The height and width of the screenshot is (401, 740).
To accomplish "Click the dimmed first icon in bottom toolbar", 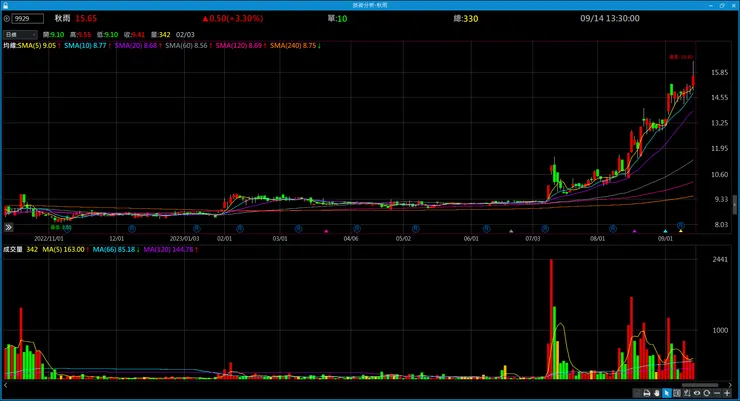I will 638,393.
